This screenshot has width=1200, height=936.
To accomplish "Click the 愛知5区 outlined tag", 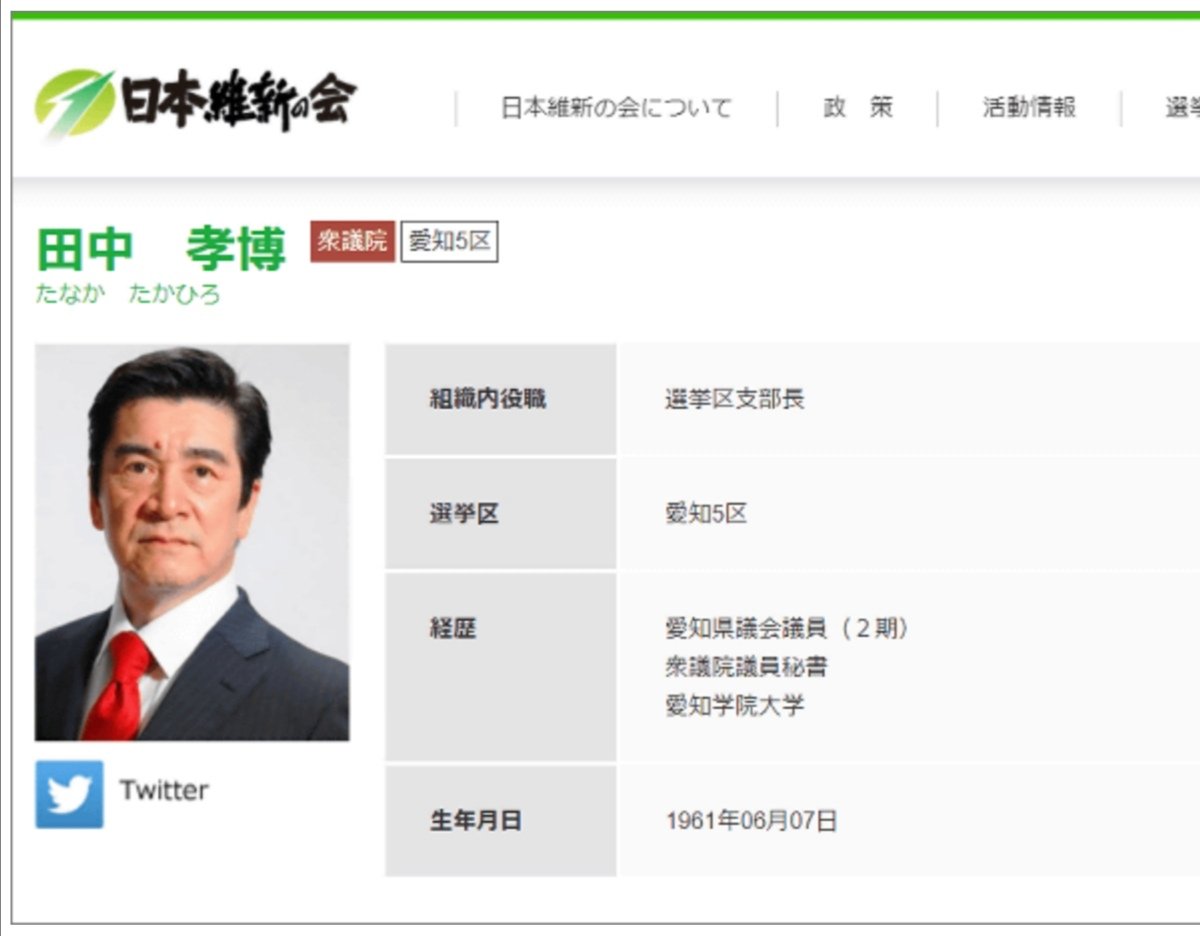I will tap(449, 241).
